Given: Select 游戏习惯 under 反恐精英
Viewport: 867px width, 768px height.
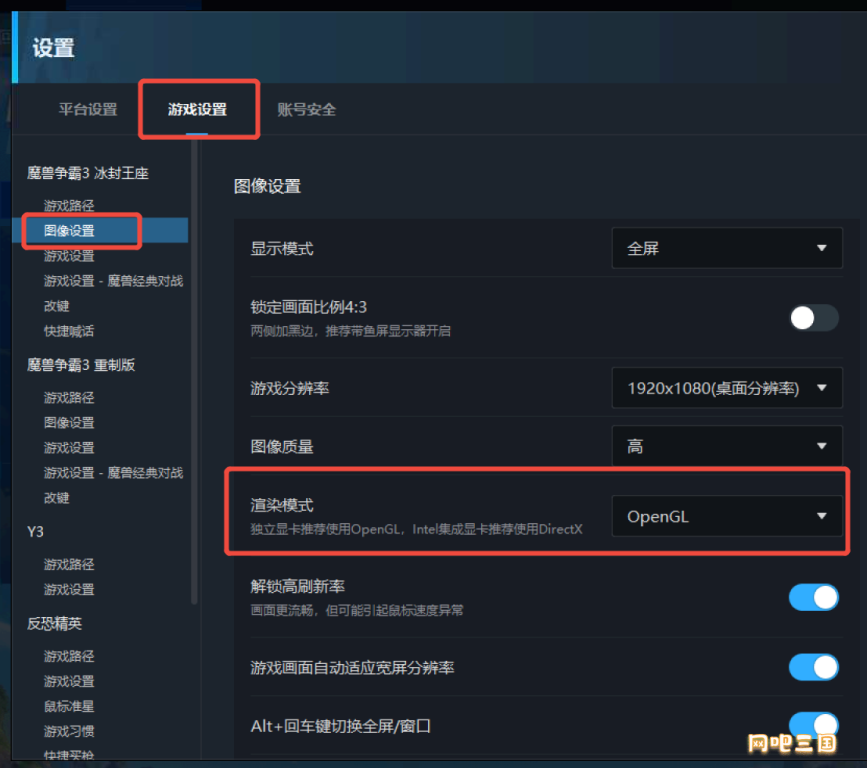Looking at the screenshot, I should coord(69,732).
